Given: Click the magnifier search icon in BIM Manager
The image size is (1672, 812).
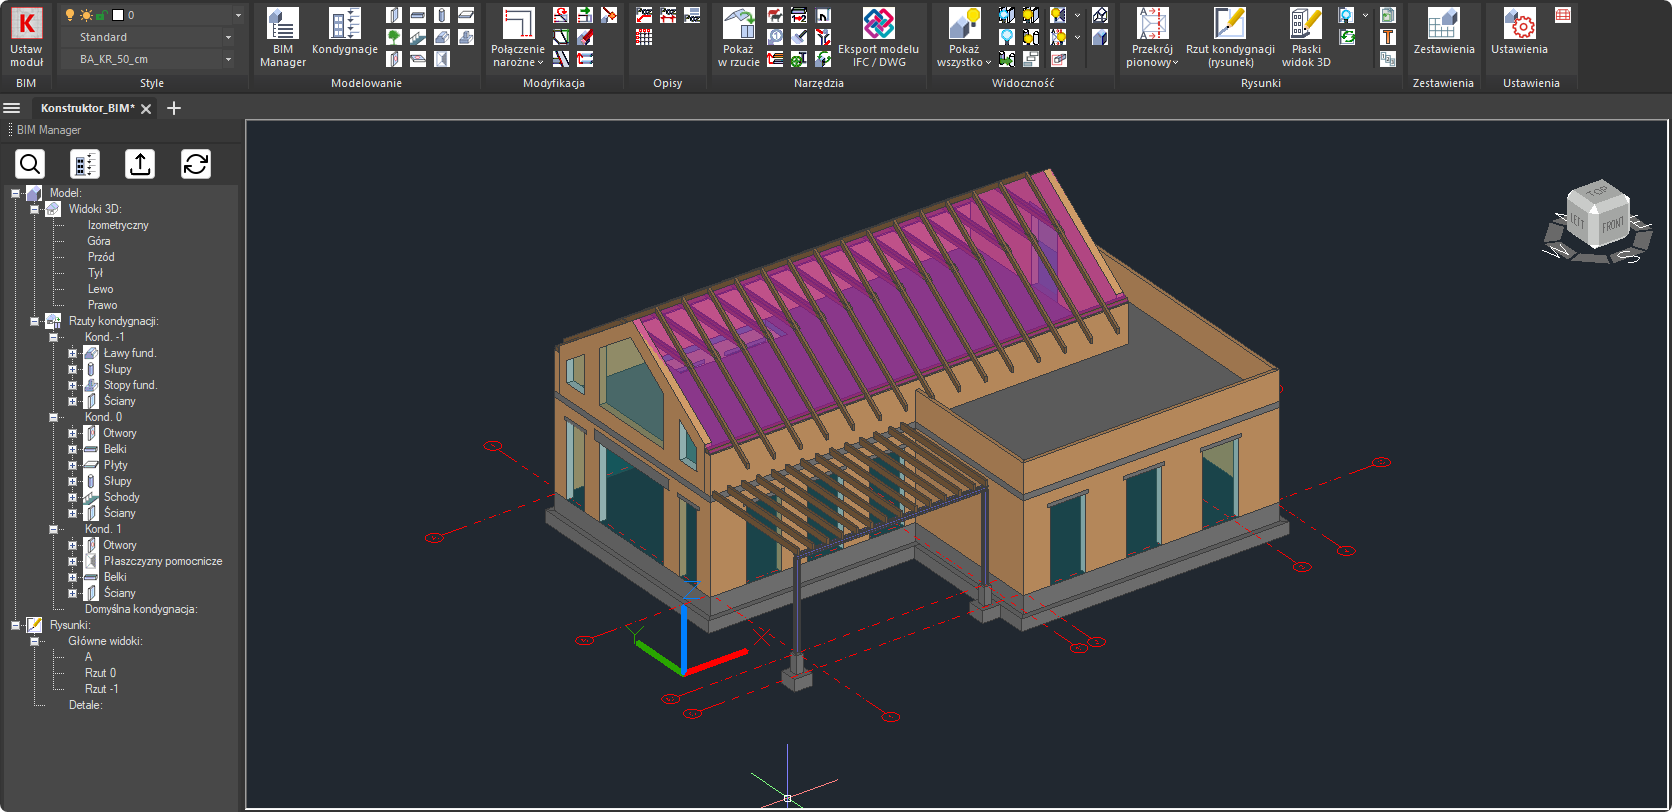Looking at the screenshot, I should click(x=30, y=164).
